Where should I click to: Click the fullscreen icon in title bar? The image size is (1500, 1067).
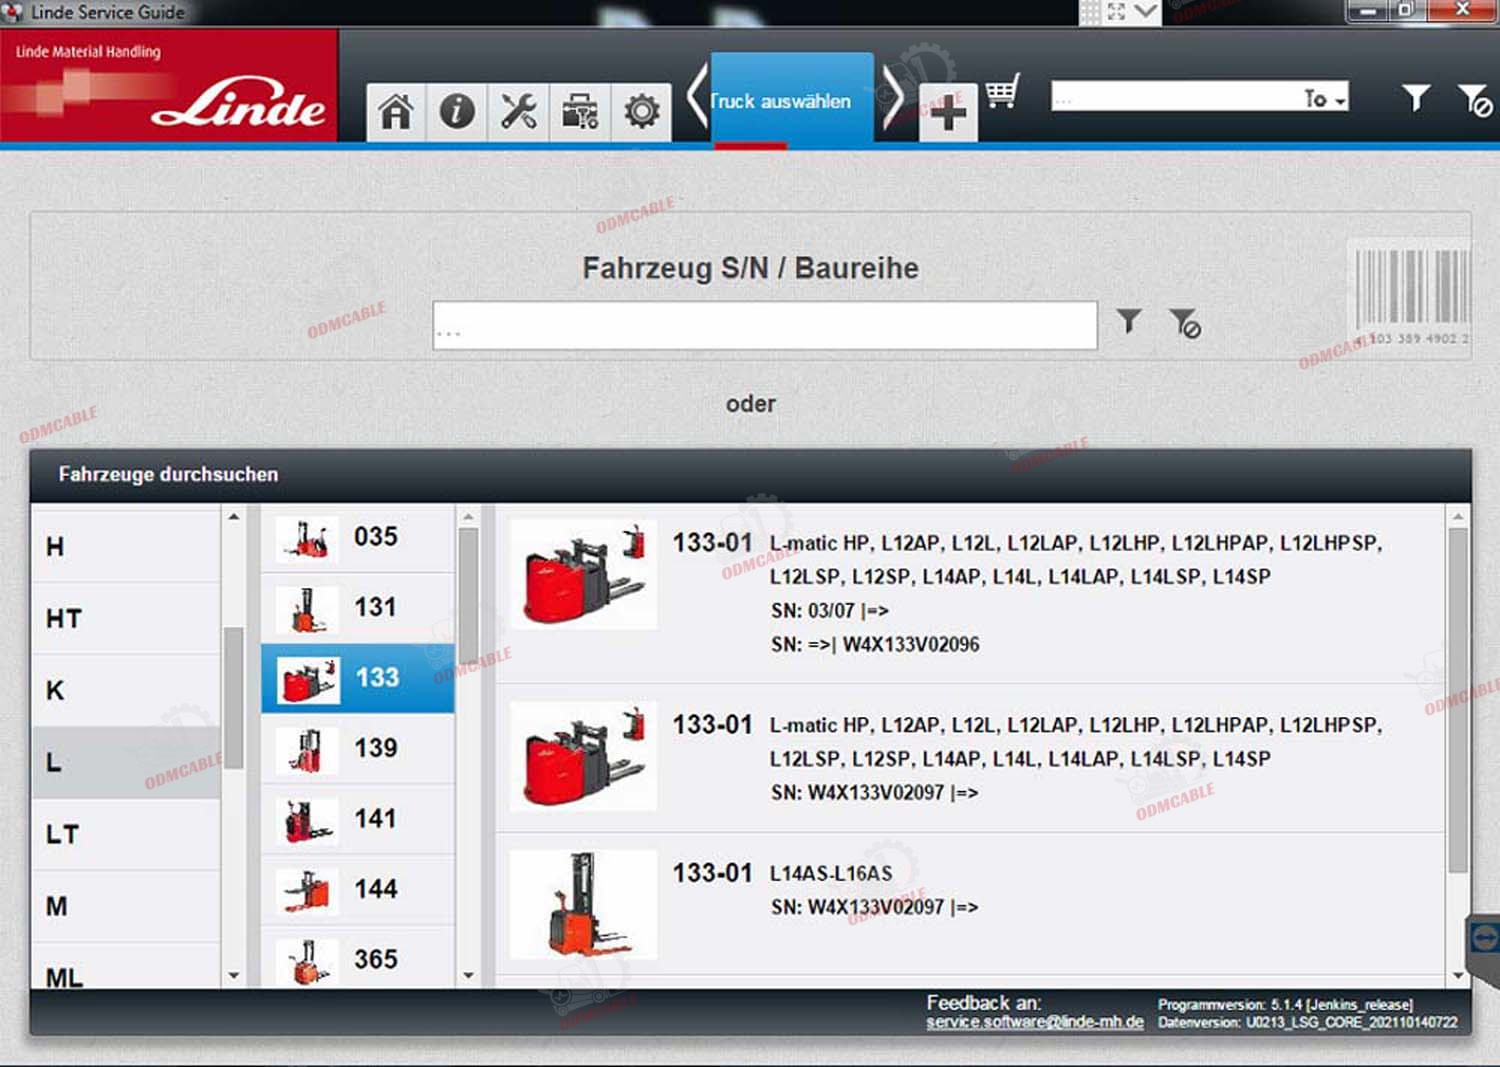click(1117, 12)
